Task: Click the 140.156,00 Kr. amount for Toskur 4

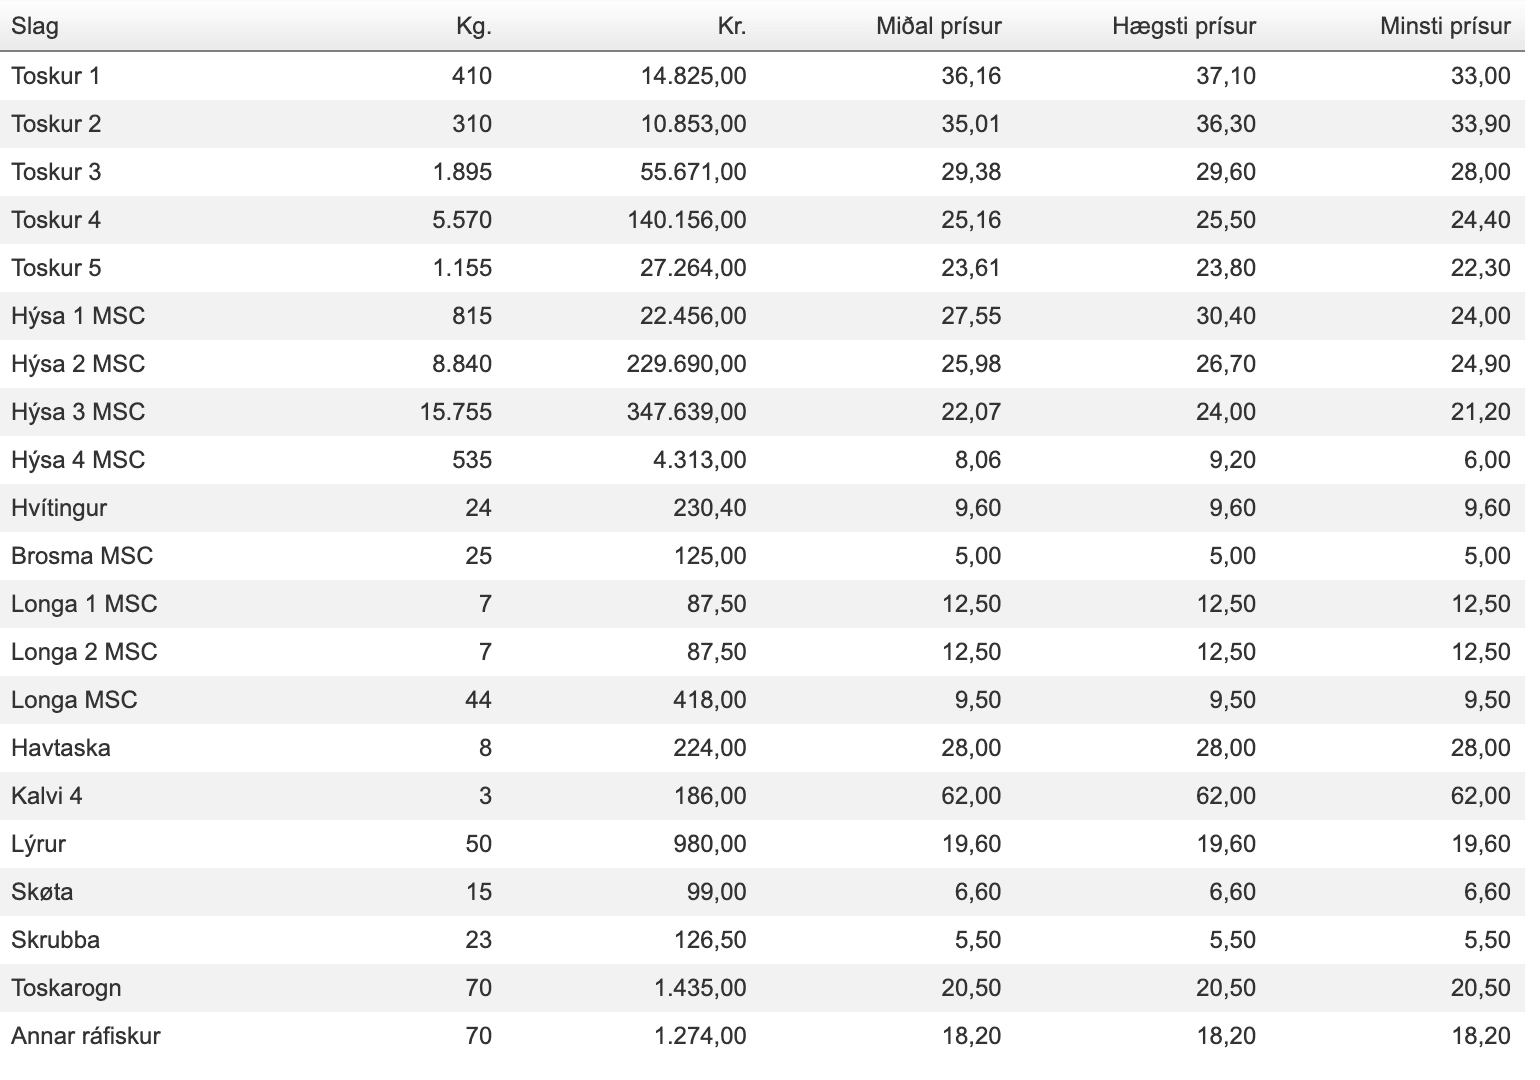Action: click(687, 220)
